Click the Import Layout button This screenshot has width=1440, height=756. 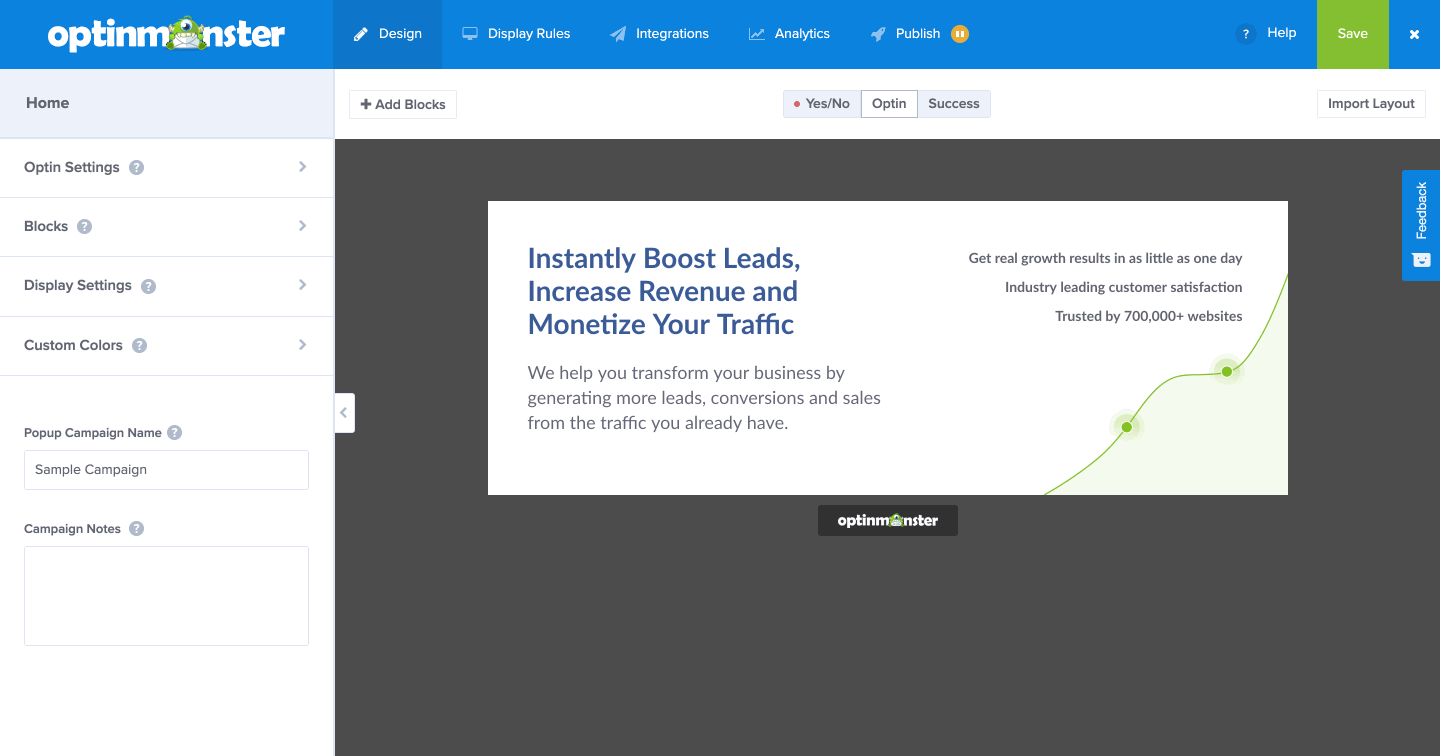click(x=1371, y=104)
